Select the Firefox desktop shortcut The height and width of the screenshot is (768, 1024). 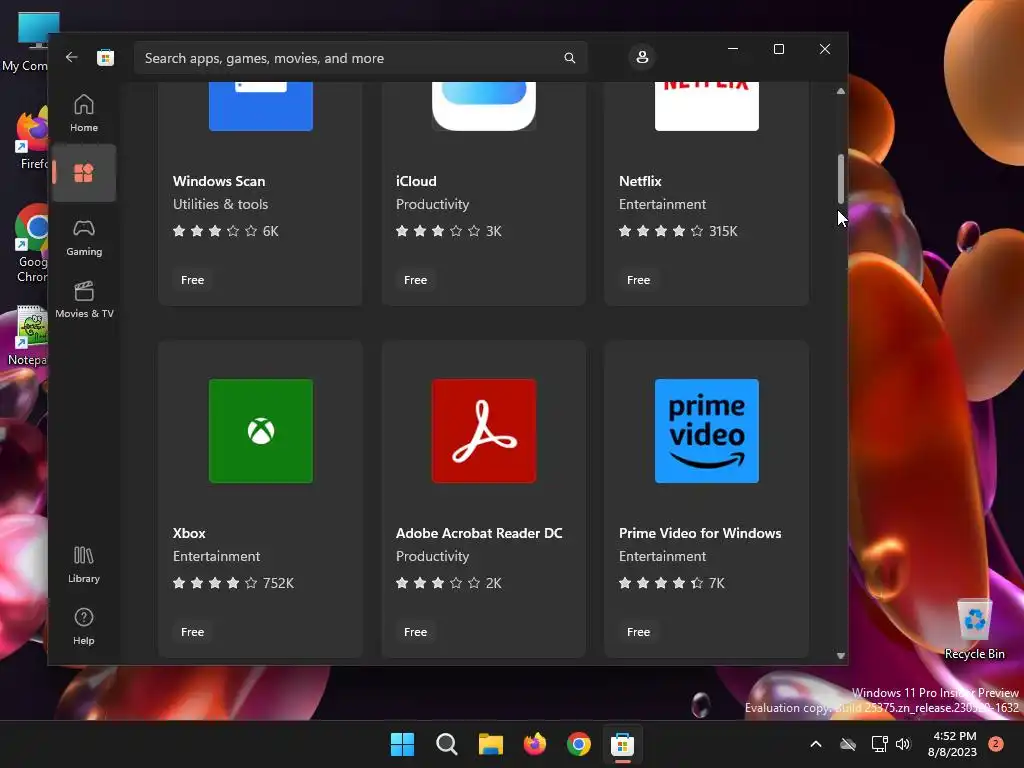click(30, 140)
